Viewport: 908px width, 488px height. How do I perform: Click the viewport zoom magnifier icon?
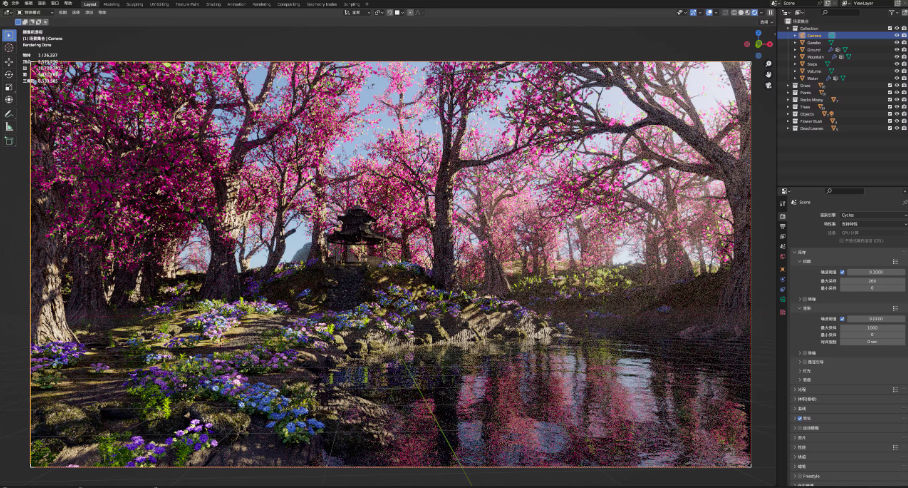(x=767, y=62)
